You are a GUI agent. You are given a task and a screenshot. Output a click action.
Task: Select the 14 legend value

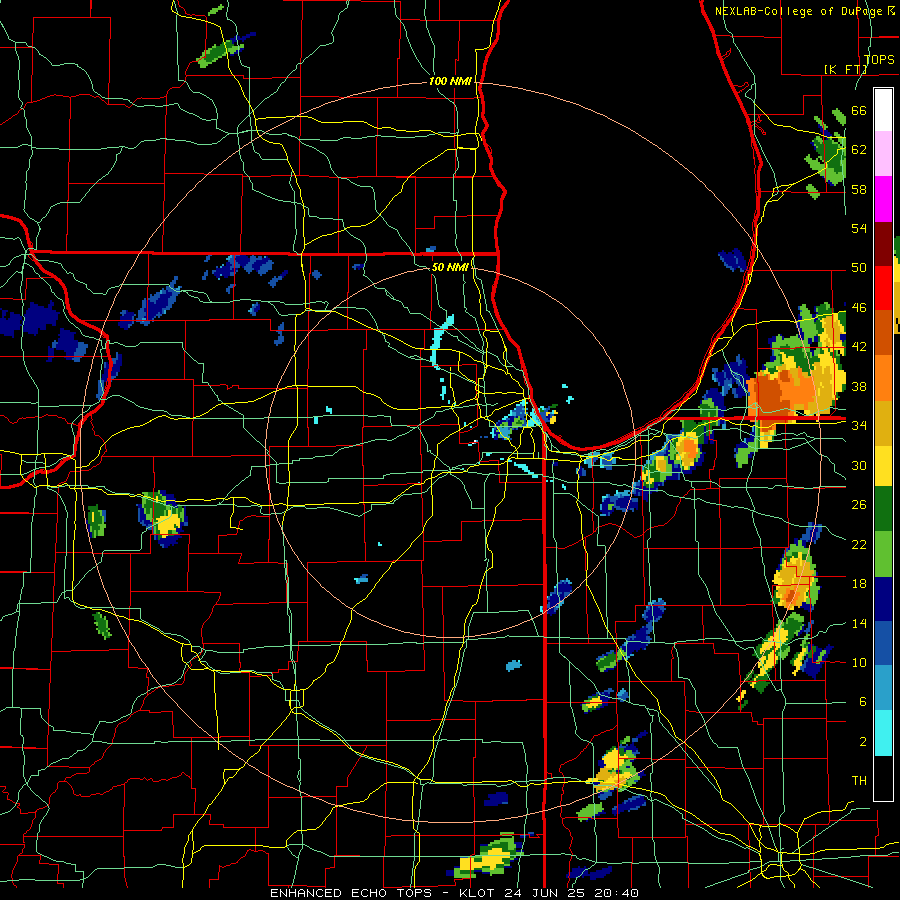pyautogui.click(x=859, y=623)
